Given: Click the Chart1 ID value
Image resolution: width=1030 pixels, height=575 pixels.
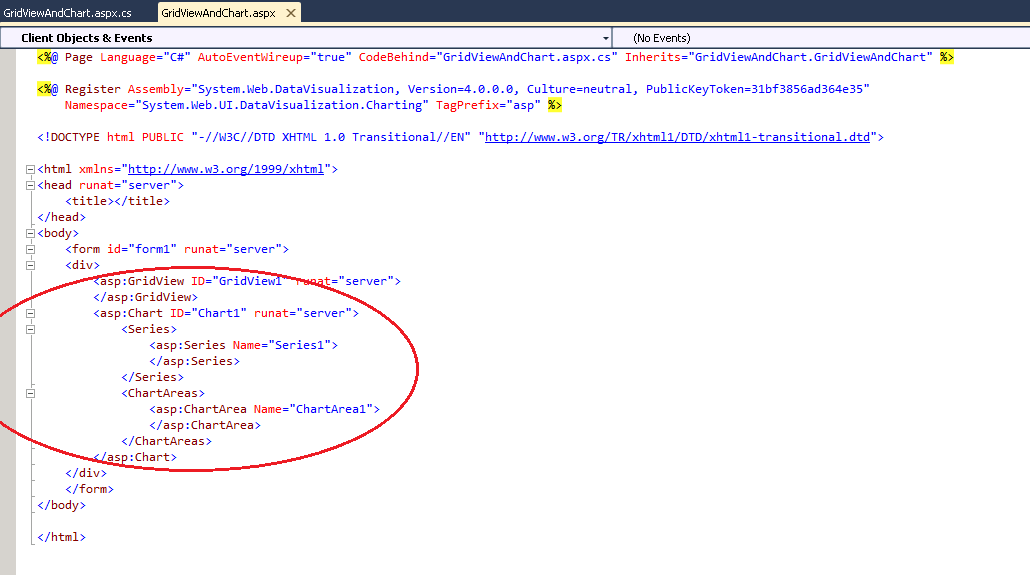Looking at the screenshot, I should pos(219,313).
